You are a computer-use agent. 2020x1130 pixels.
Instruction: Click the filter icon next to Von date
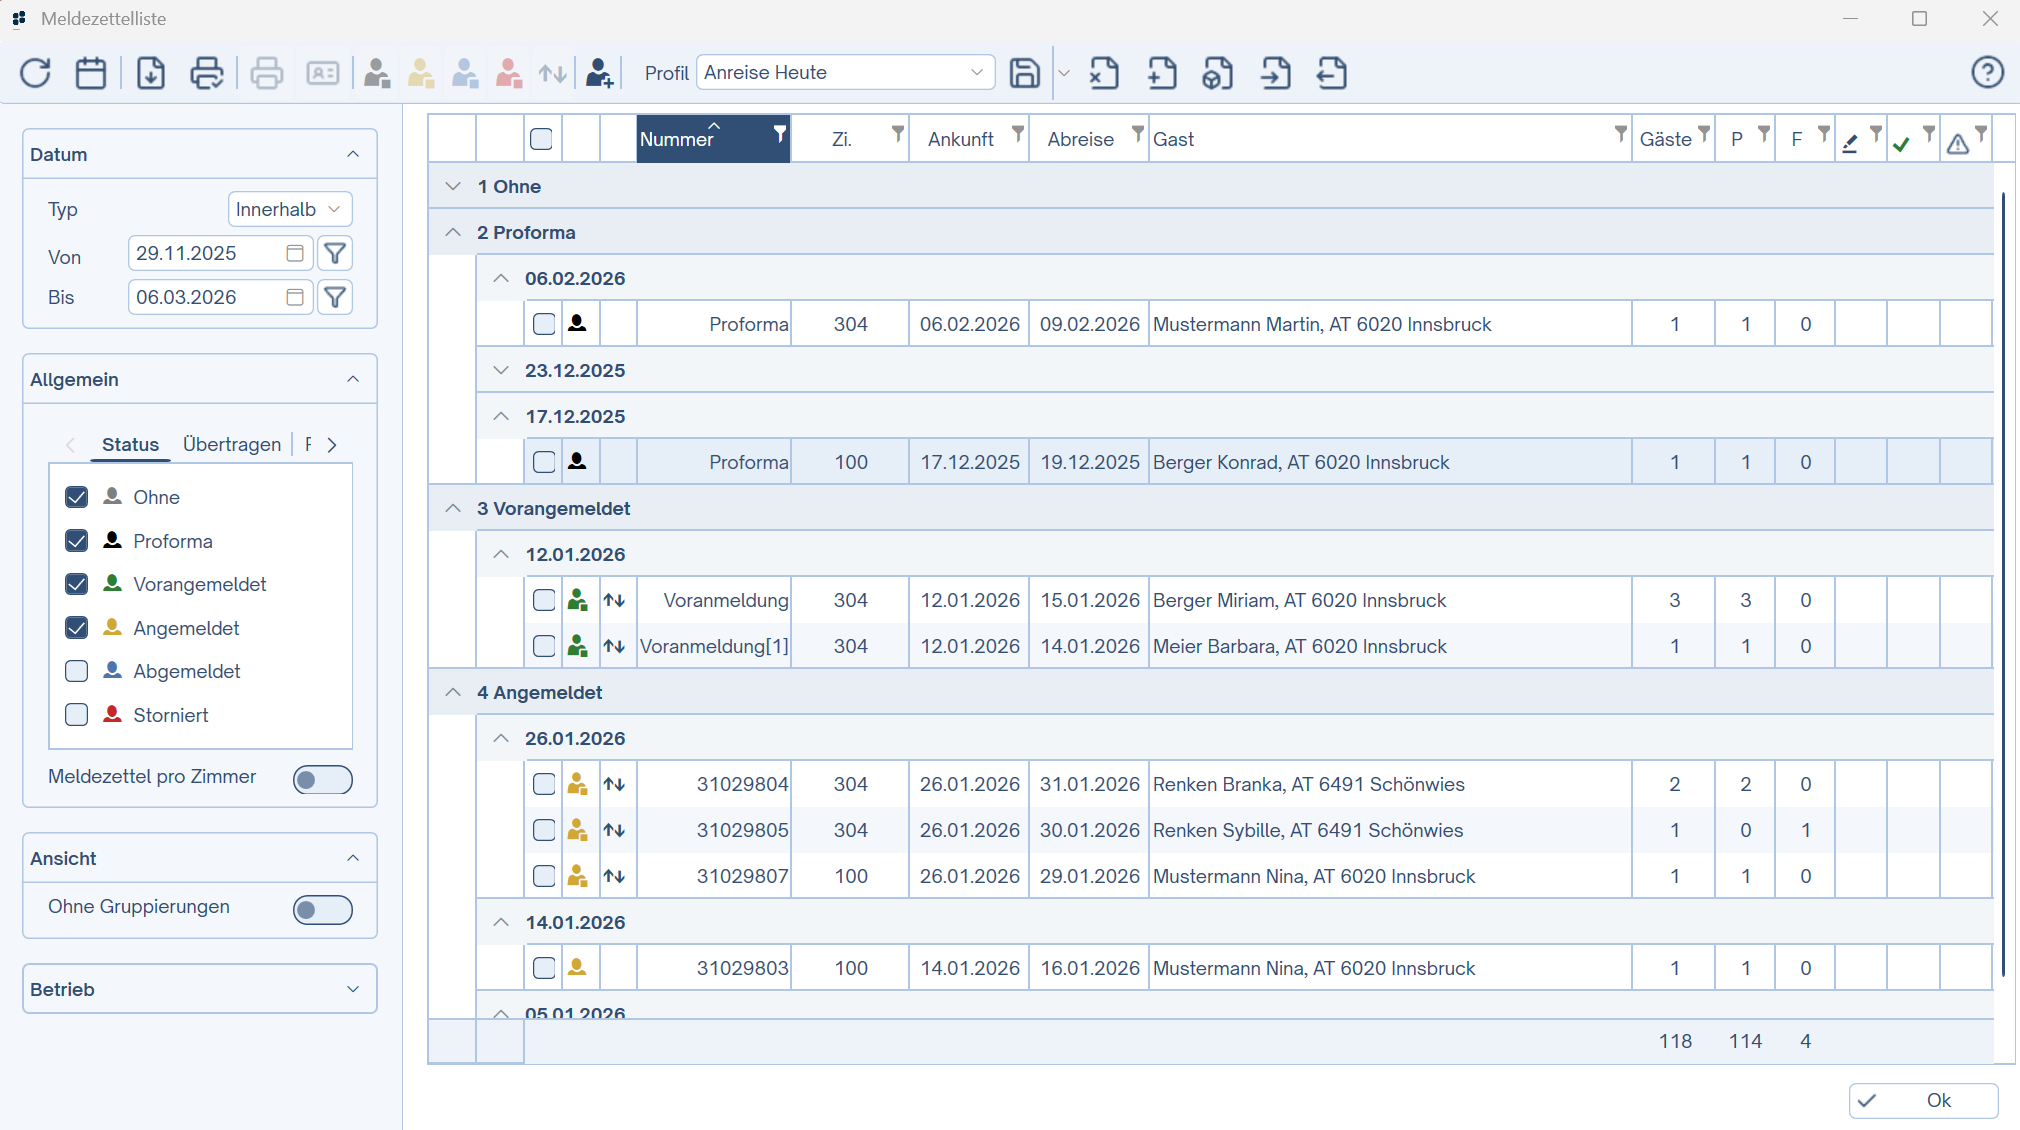click(x=335, y=254)
